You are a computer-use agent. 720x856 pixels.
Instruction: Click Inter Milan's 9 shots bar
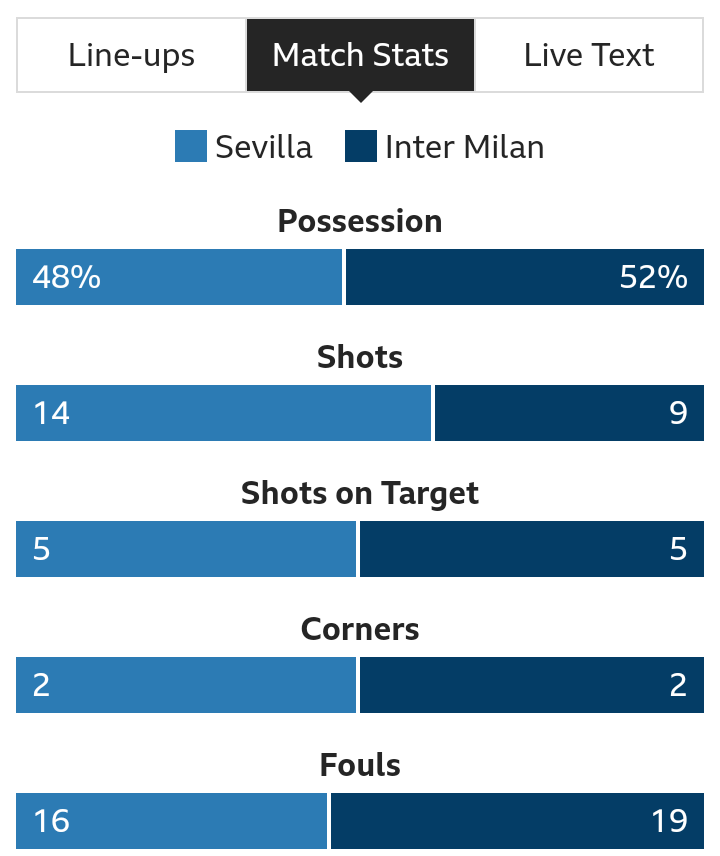click(569, 413)
